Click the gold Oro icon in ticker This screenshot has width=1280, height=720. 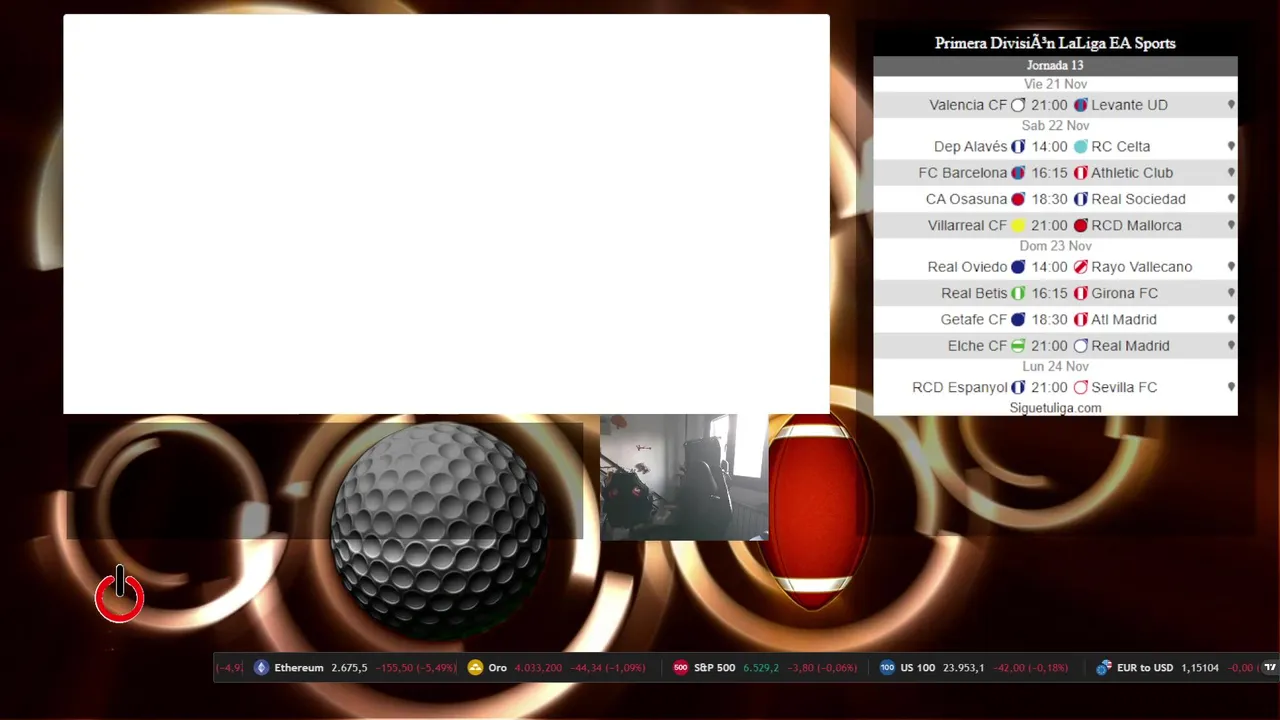pyautogui.click(x=475, y=667)
